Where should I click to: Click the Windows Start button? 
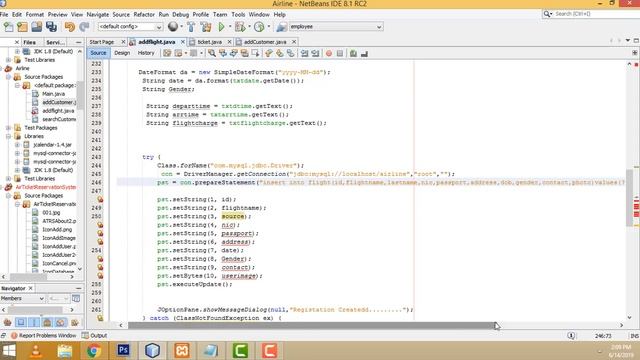click(8, 350)
